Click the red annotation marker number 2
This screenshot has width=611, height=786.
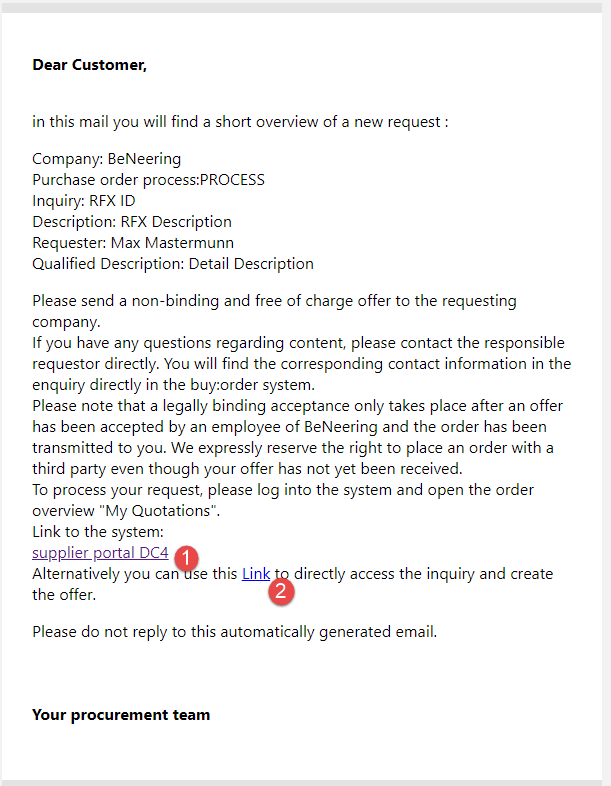[x=282, y=591]
